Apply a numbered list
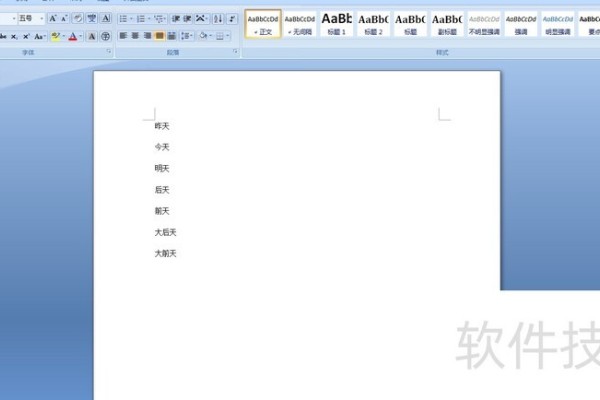The image size is (600, 400). (140, 19)
